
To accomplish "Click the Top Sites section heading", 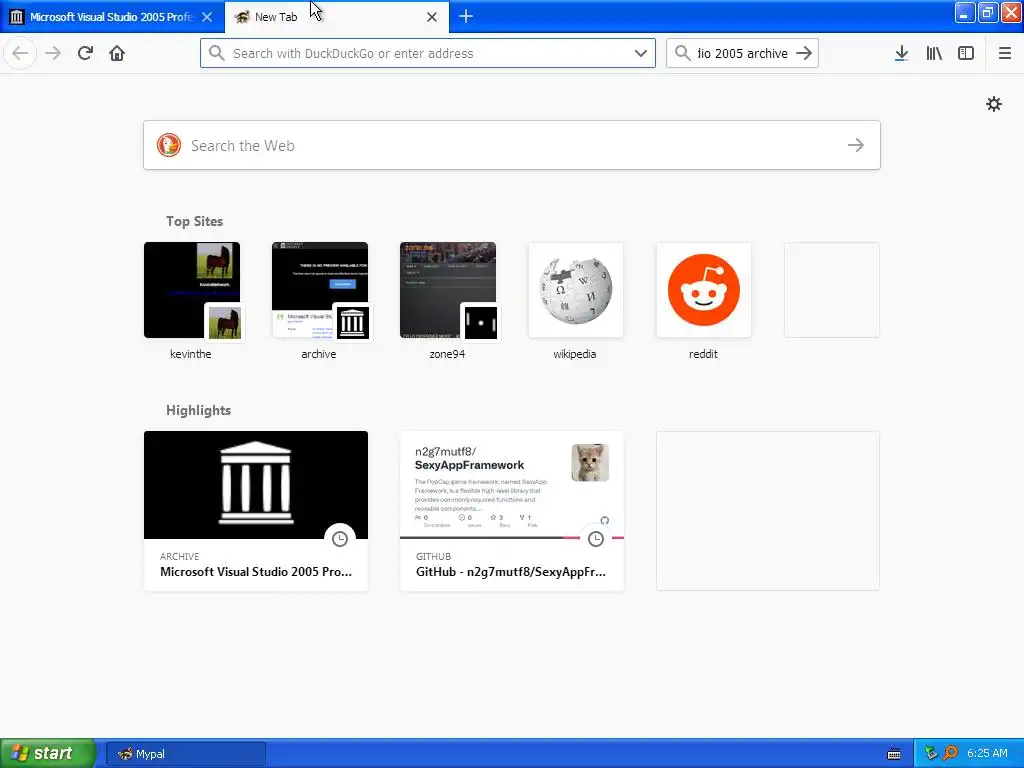I will click(194, 221).
